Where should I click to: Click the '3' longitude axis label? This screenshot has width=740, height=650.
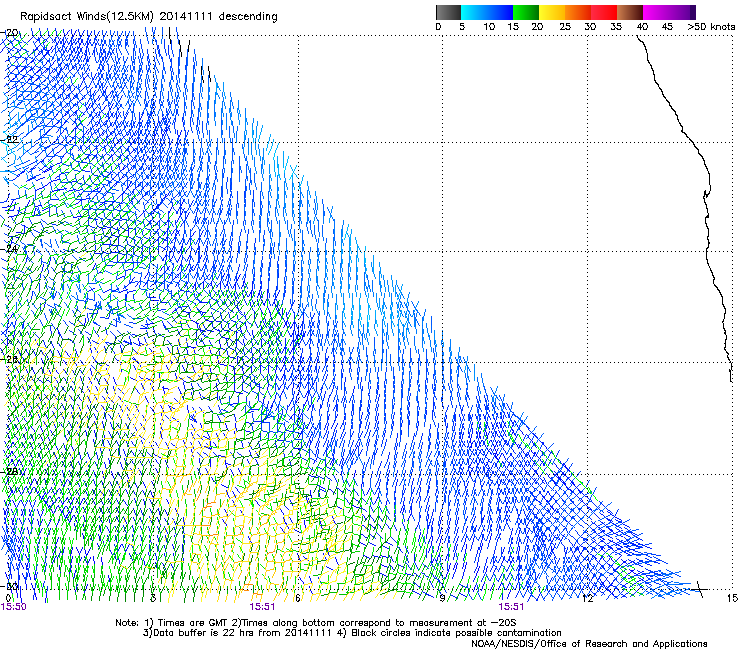pos(153,598)
